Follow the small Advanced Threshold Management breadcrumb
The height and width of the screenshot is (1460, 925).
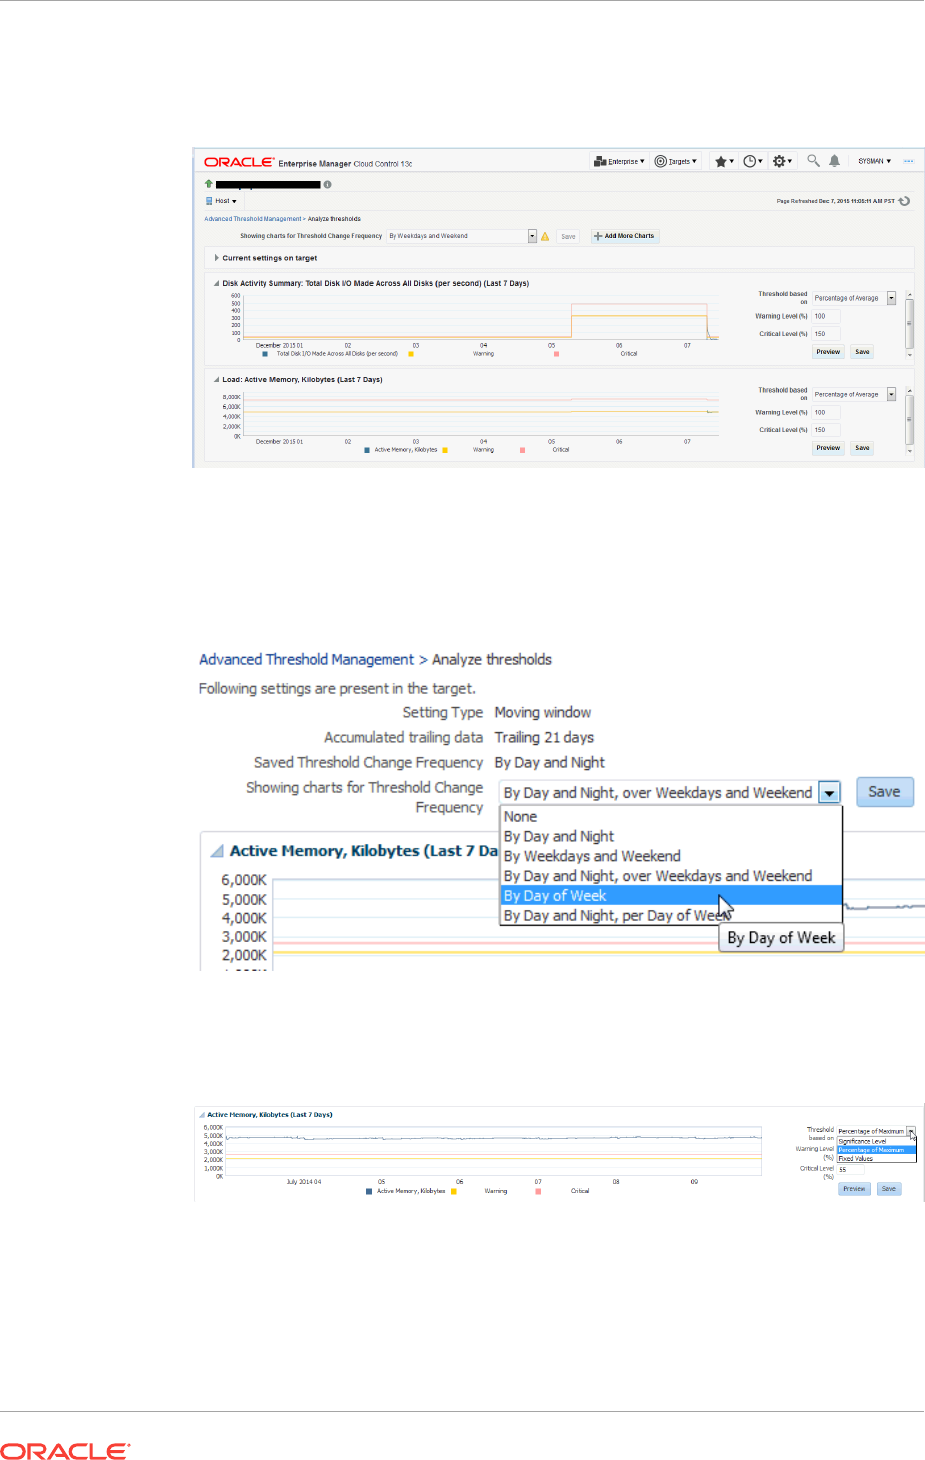pyautogui.click(x=252, y=219)
